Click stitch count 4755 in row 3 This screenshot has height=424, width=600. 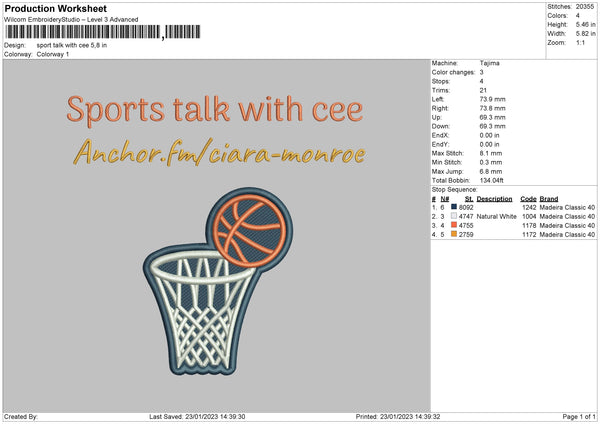click(466, 226)
